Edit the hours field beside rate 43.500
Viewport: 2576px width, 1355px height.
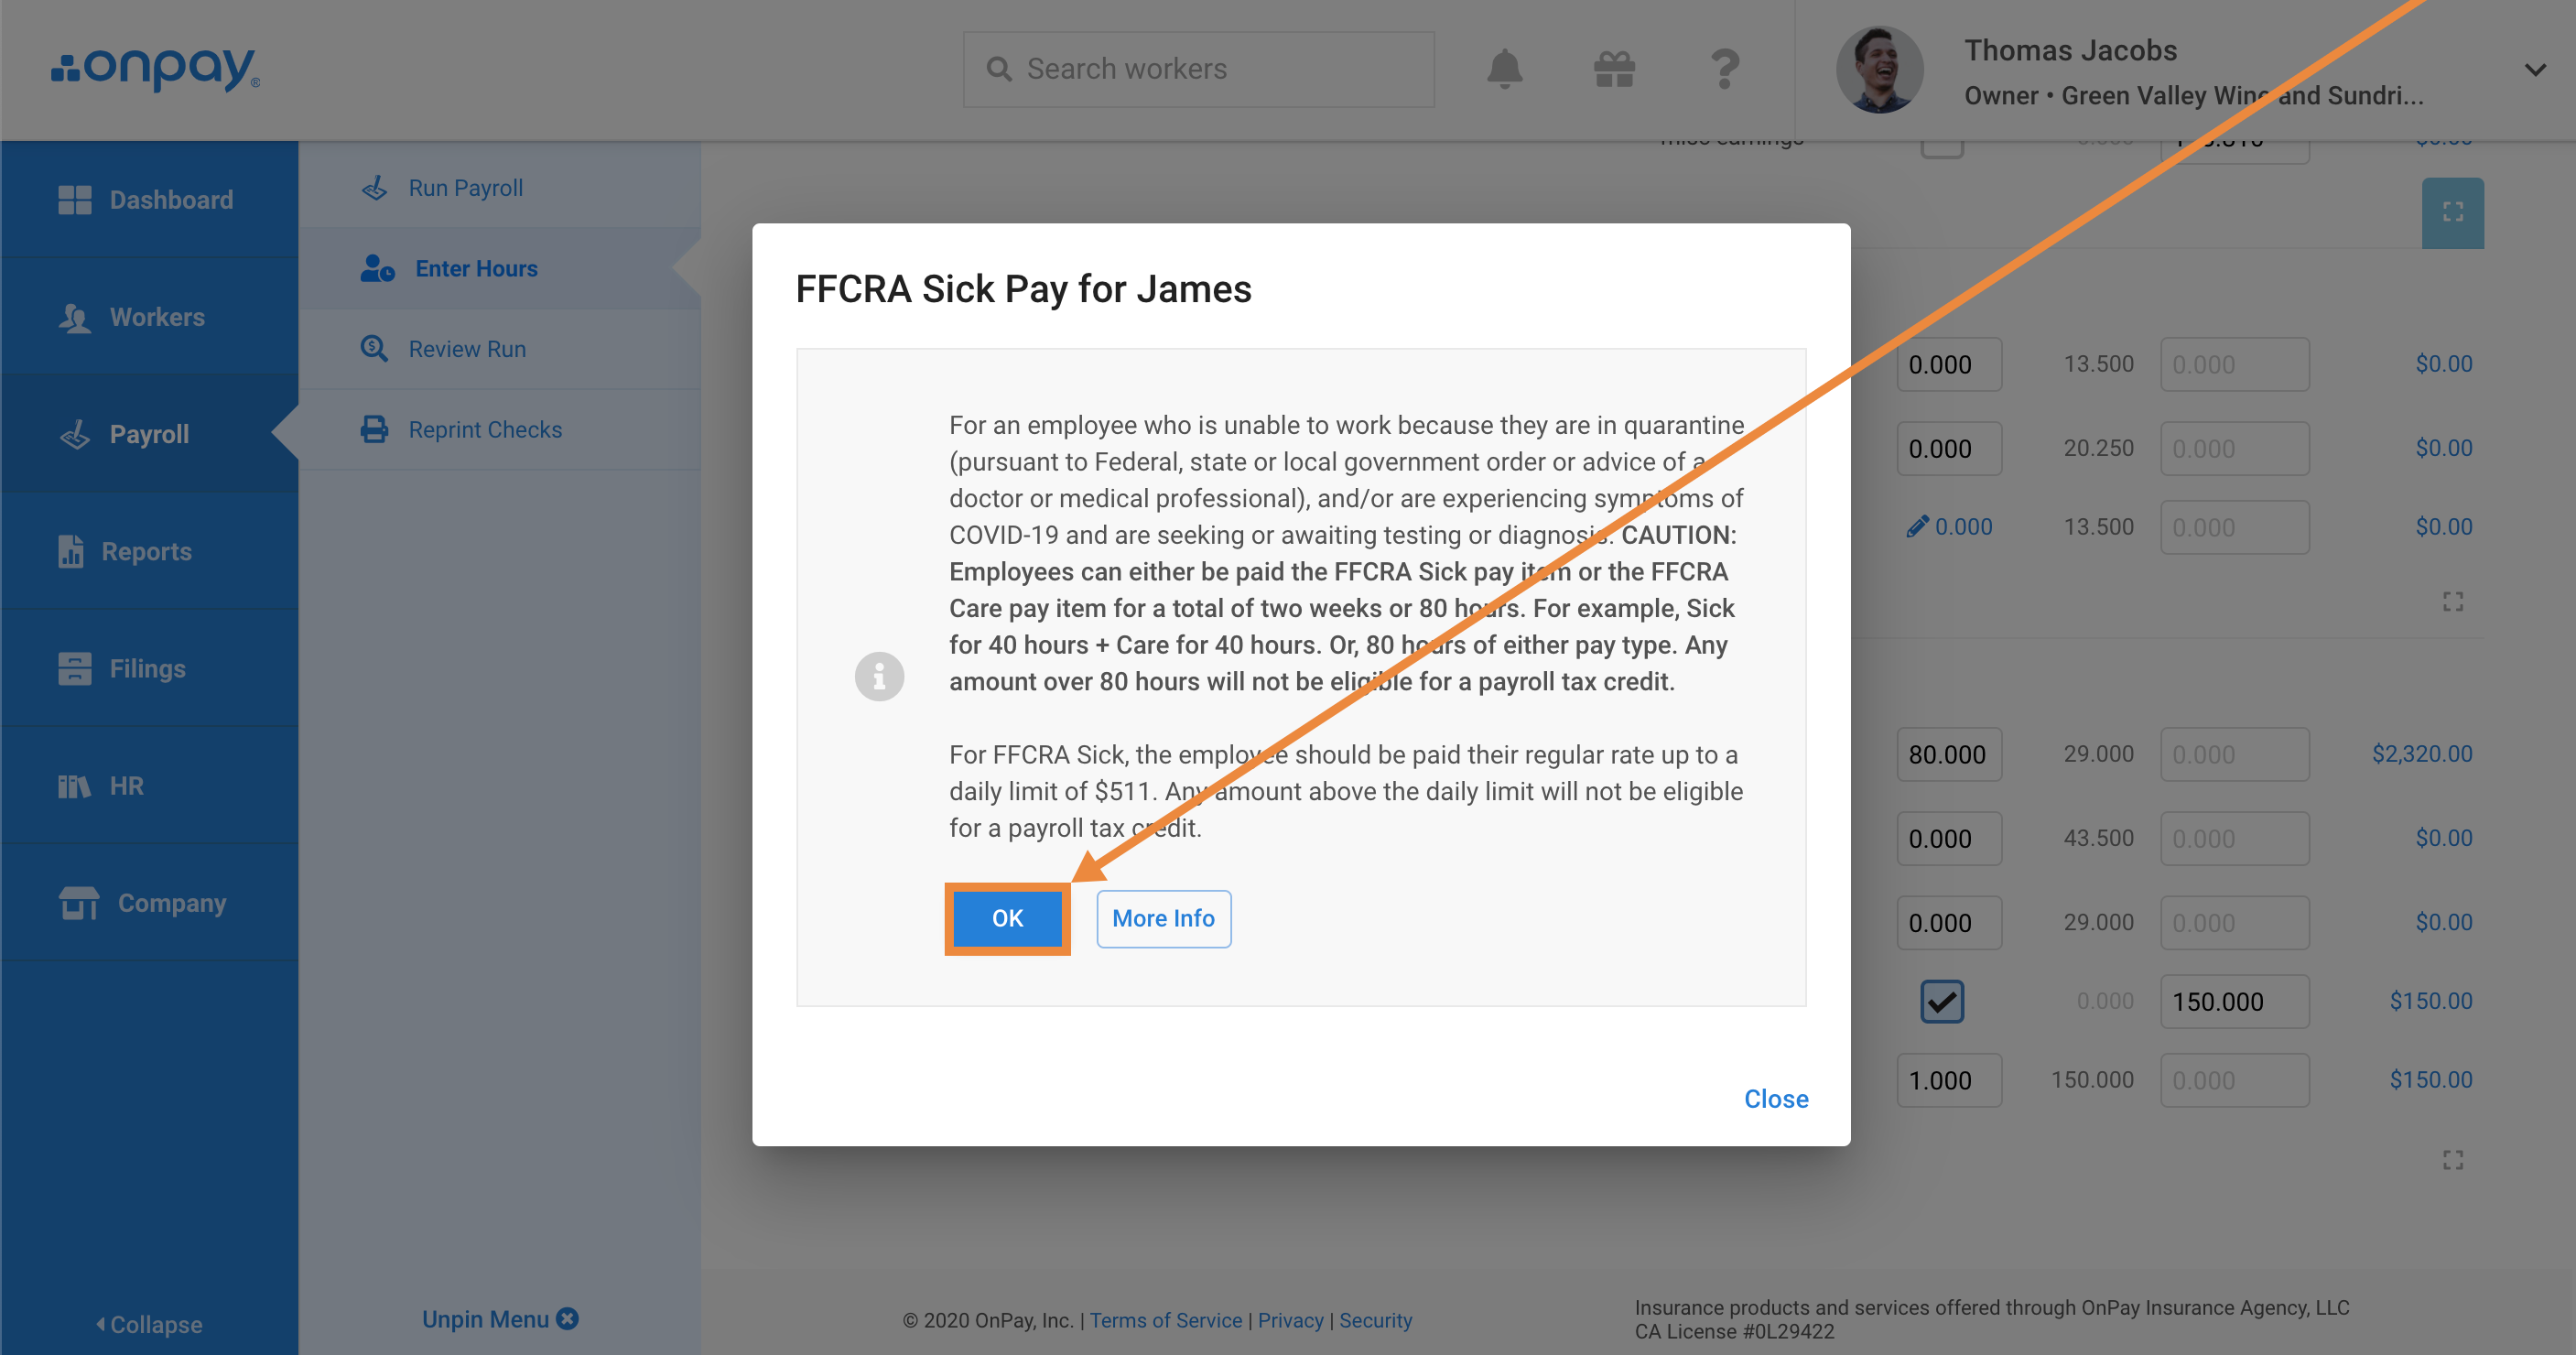point(1948,838)
